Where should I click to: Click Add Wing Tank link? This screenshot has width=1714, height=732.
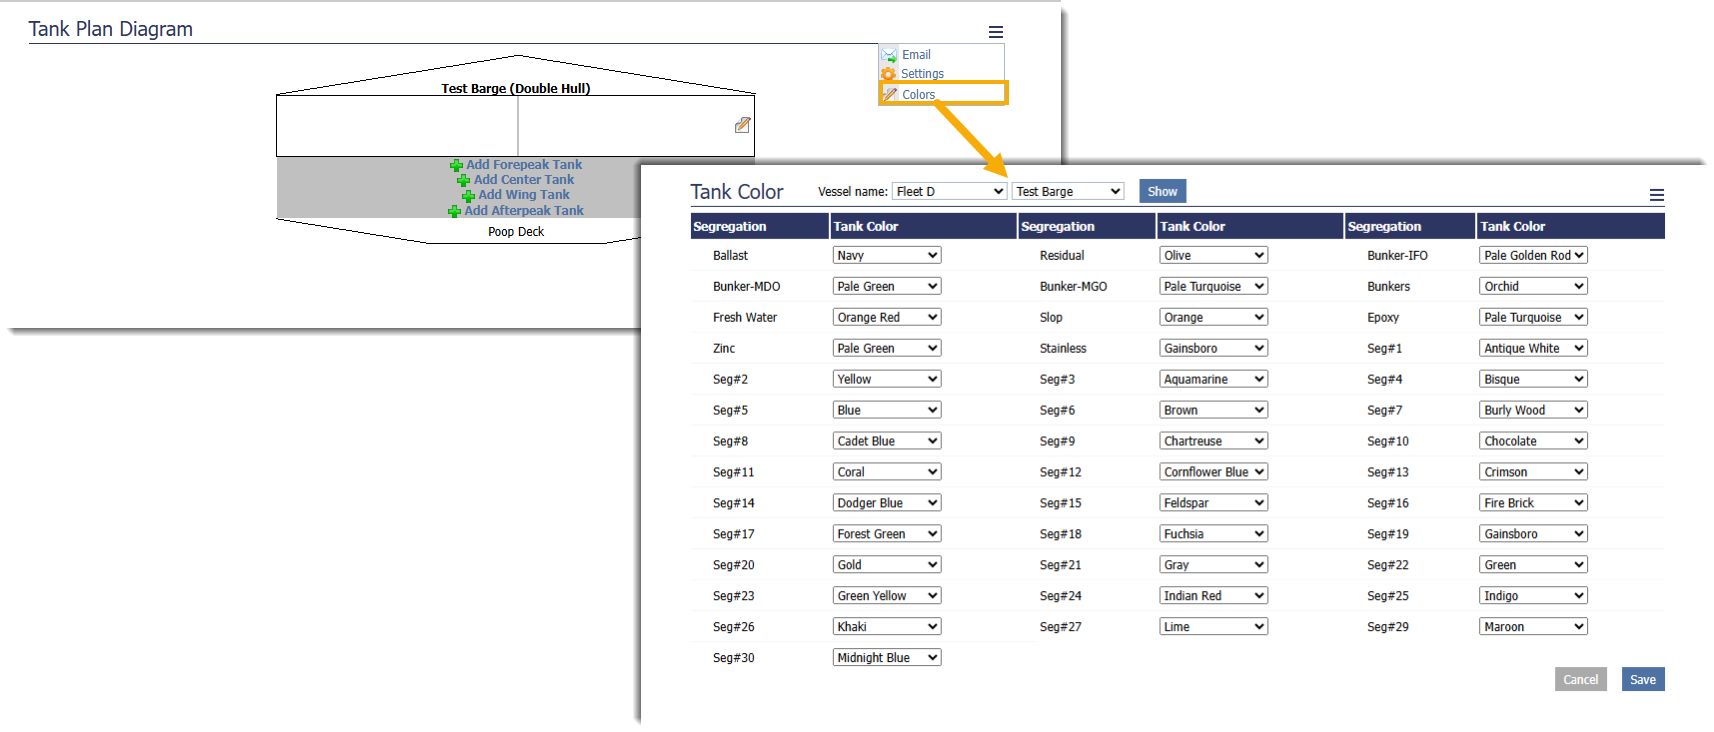[x=523, y=195]
